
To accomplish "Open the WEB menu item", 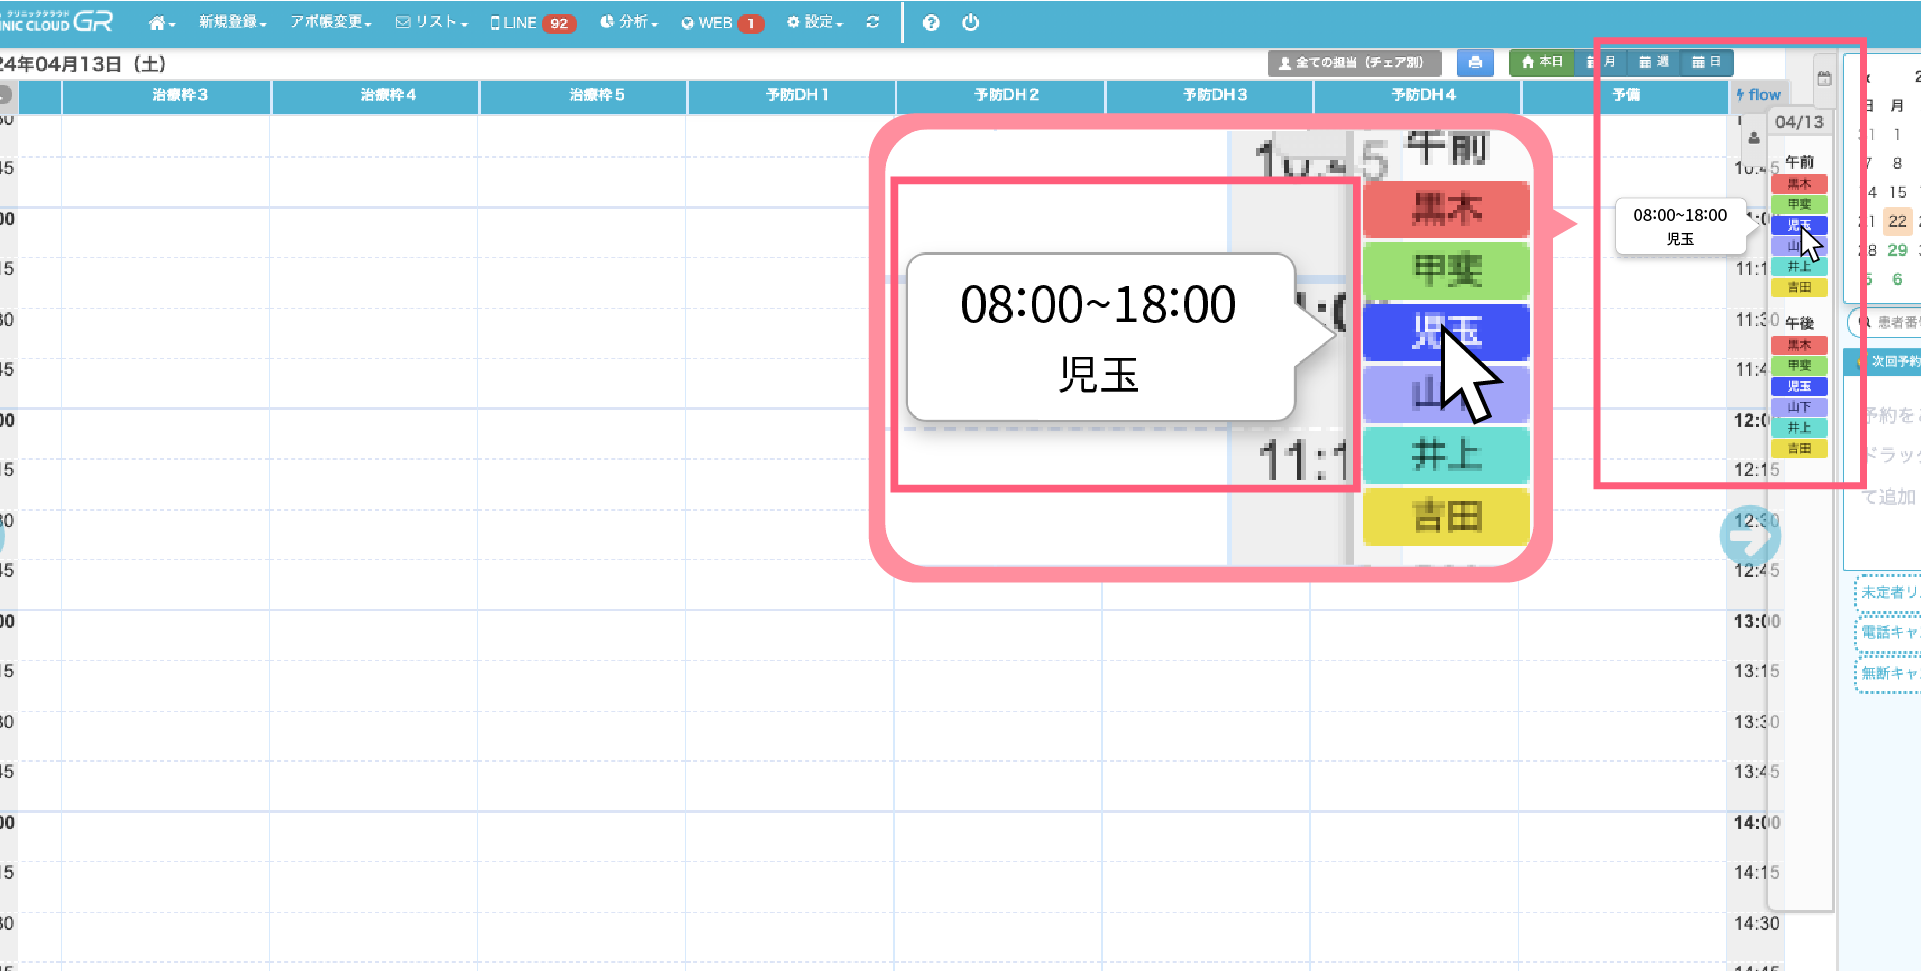I will 721,23.
